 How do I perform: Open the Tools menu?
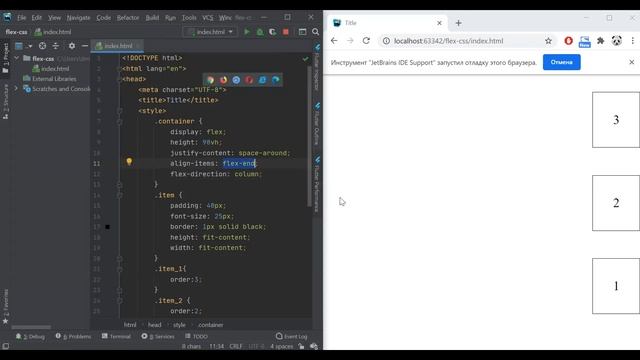[x=189, y=18]
